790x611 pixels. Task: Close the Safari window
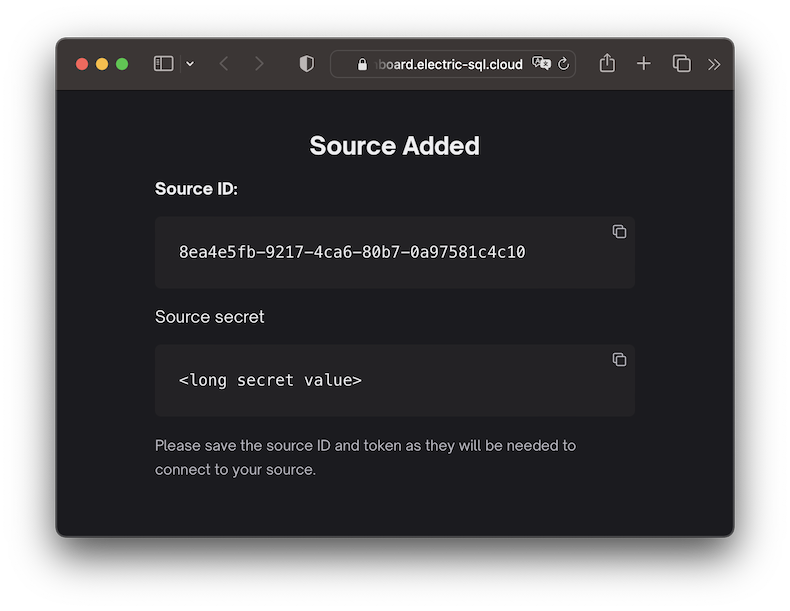[82, 64]
